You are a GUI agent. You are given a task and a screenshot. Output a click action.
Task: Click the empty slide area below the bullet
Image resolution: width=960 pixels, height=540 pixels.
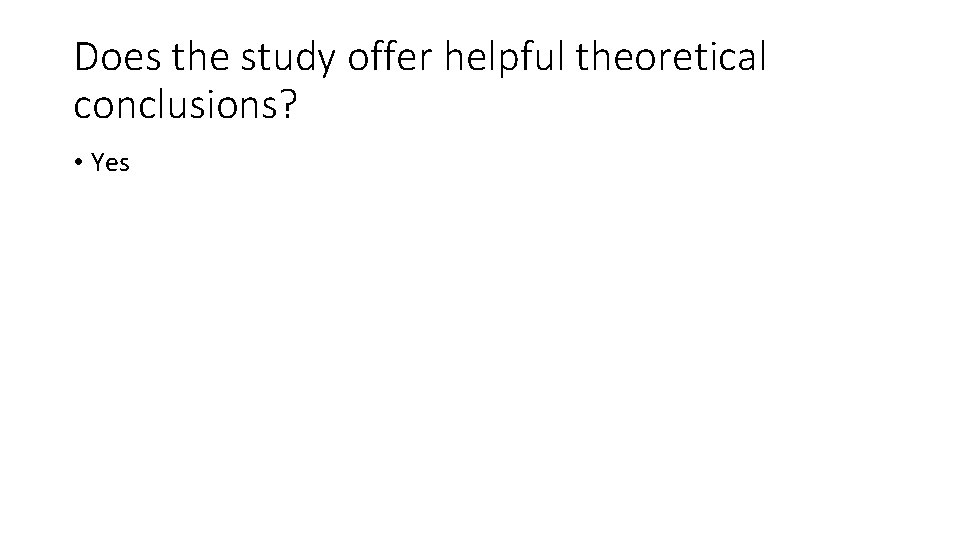tap(480, 355)
